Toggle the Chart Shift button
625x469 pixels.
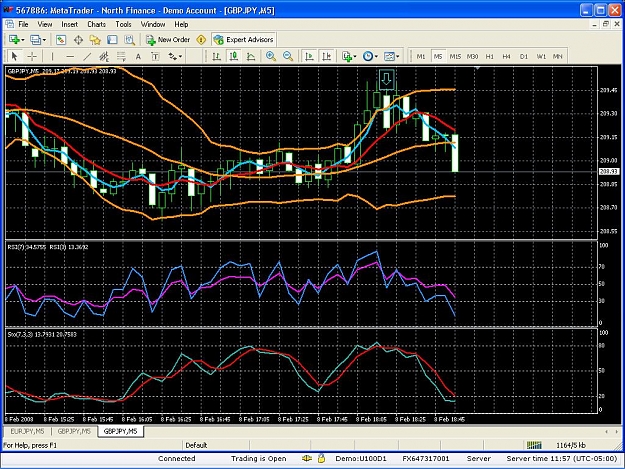click(x=326, y=56)
